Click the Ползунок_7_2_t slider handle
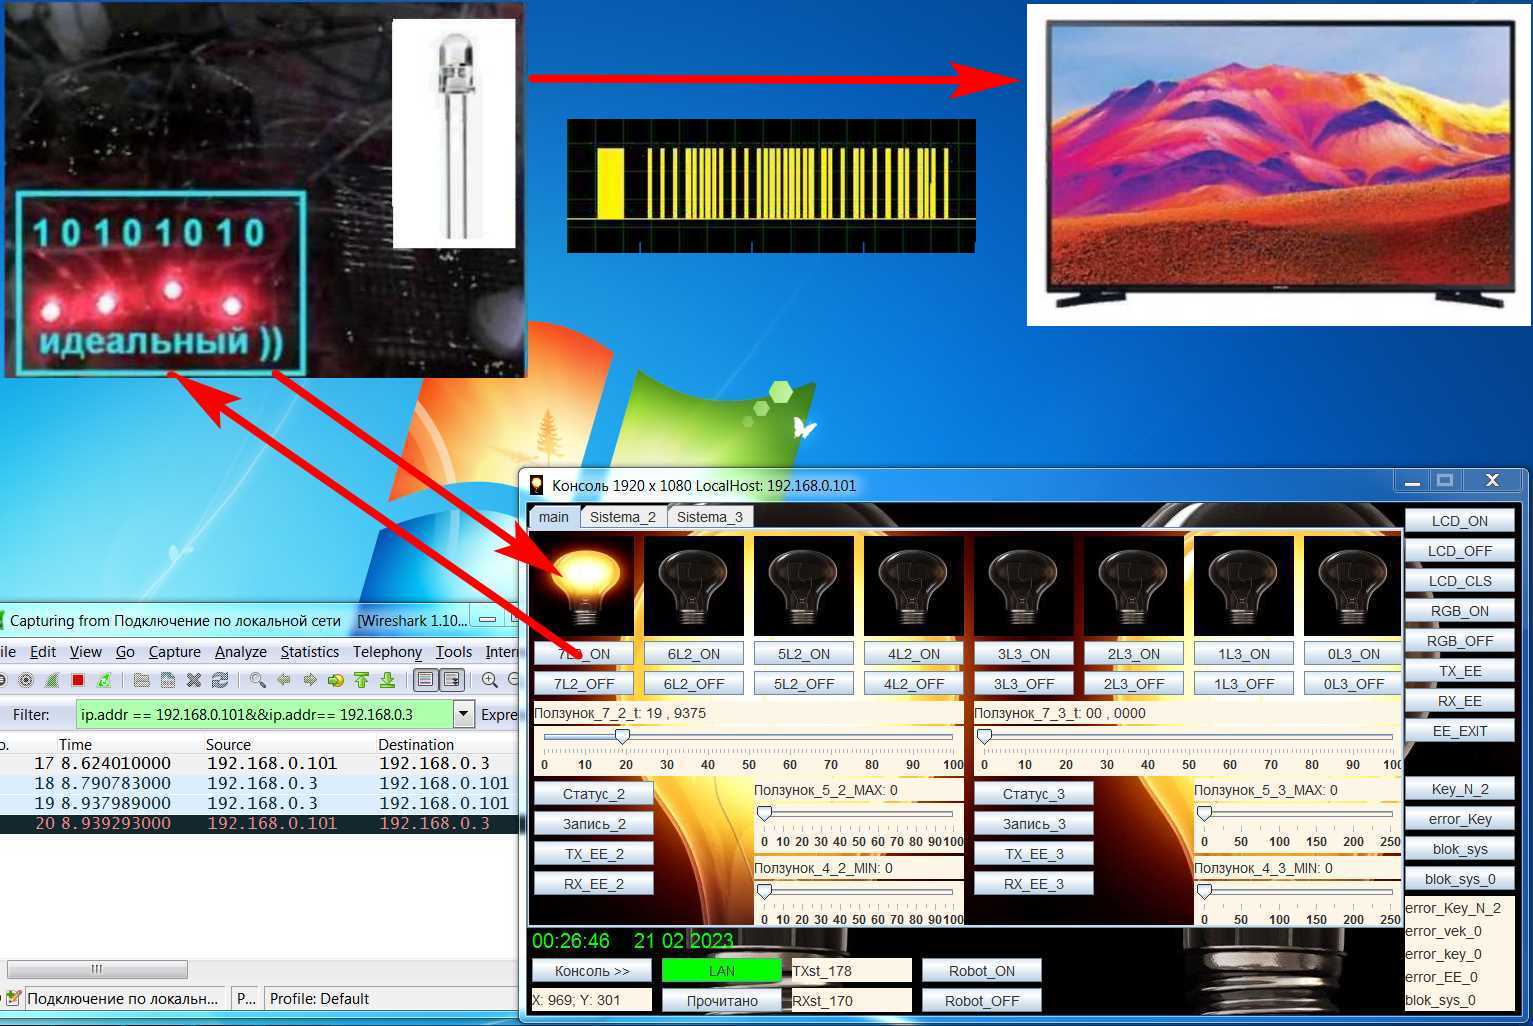This screenshot has width=1533, height=1026. 622,737
